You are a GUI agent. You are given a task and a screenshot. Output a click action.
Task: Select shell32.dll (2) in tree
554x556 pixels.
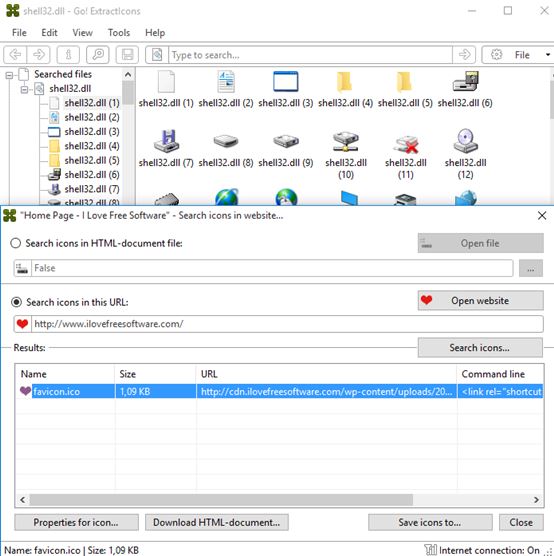[x=92, y=117]
